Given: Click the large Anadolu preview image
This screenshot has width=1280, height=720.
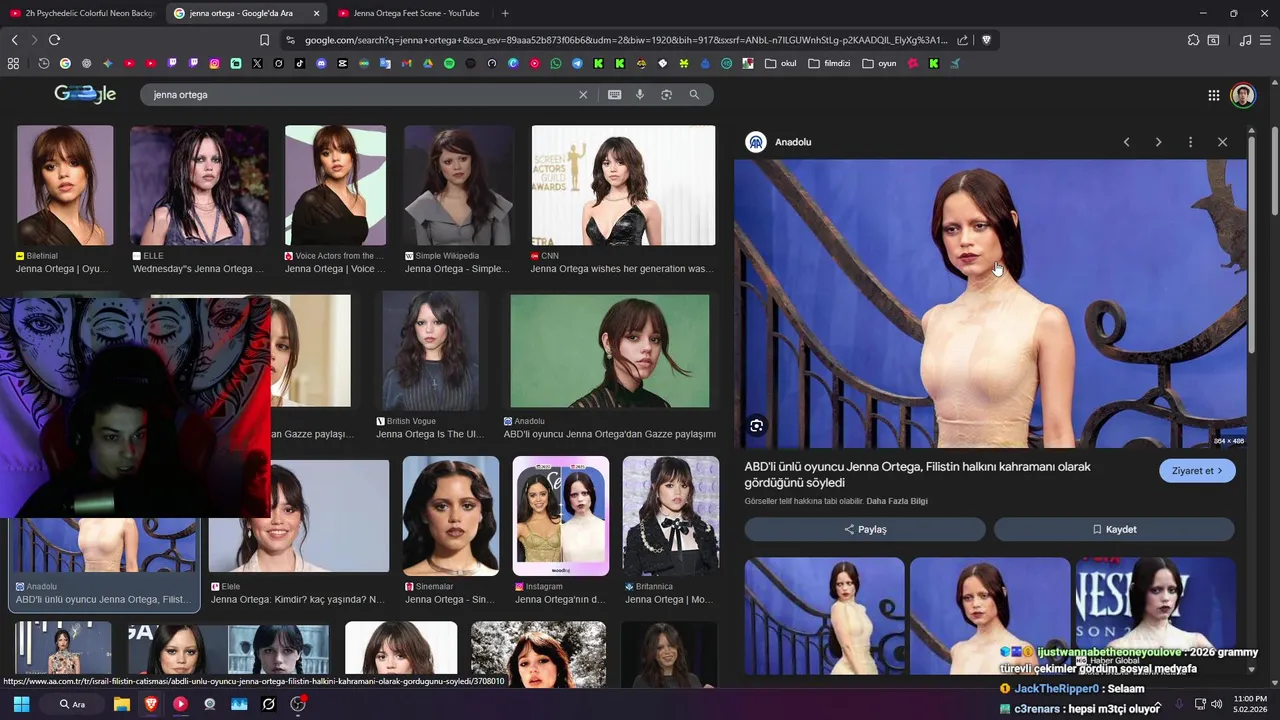Looking at the screenshot, I should [990, 303].
